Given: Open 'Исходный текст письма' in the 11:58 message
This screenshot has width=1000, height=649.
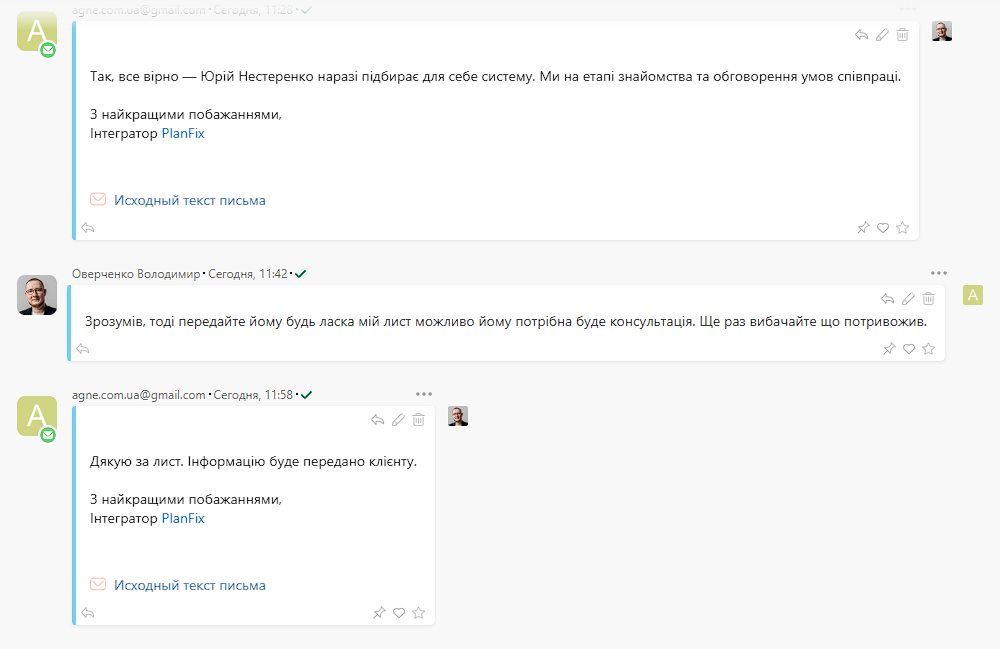Looking at the screenshot, I should [190, 585].
